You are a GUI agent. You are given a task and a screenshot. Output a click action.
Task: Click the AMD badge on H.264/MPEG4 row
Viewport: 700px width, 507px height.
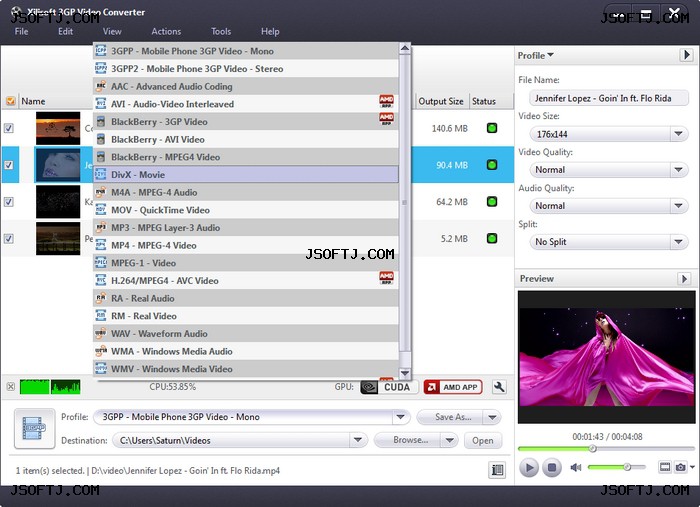[x=386, y=278]
